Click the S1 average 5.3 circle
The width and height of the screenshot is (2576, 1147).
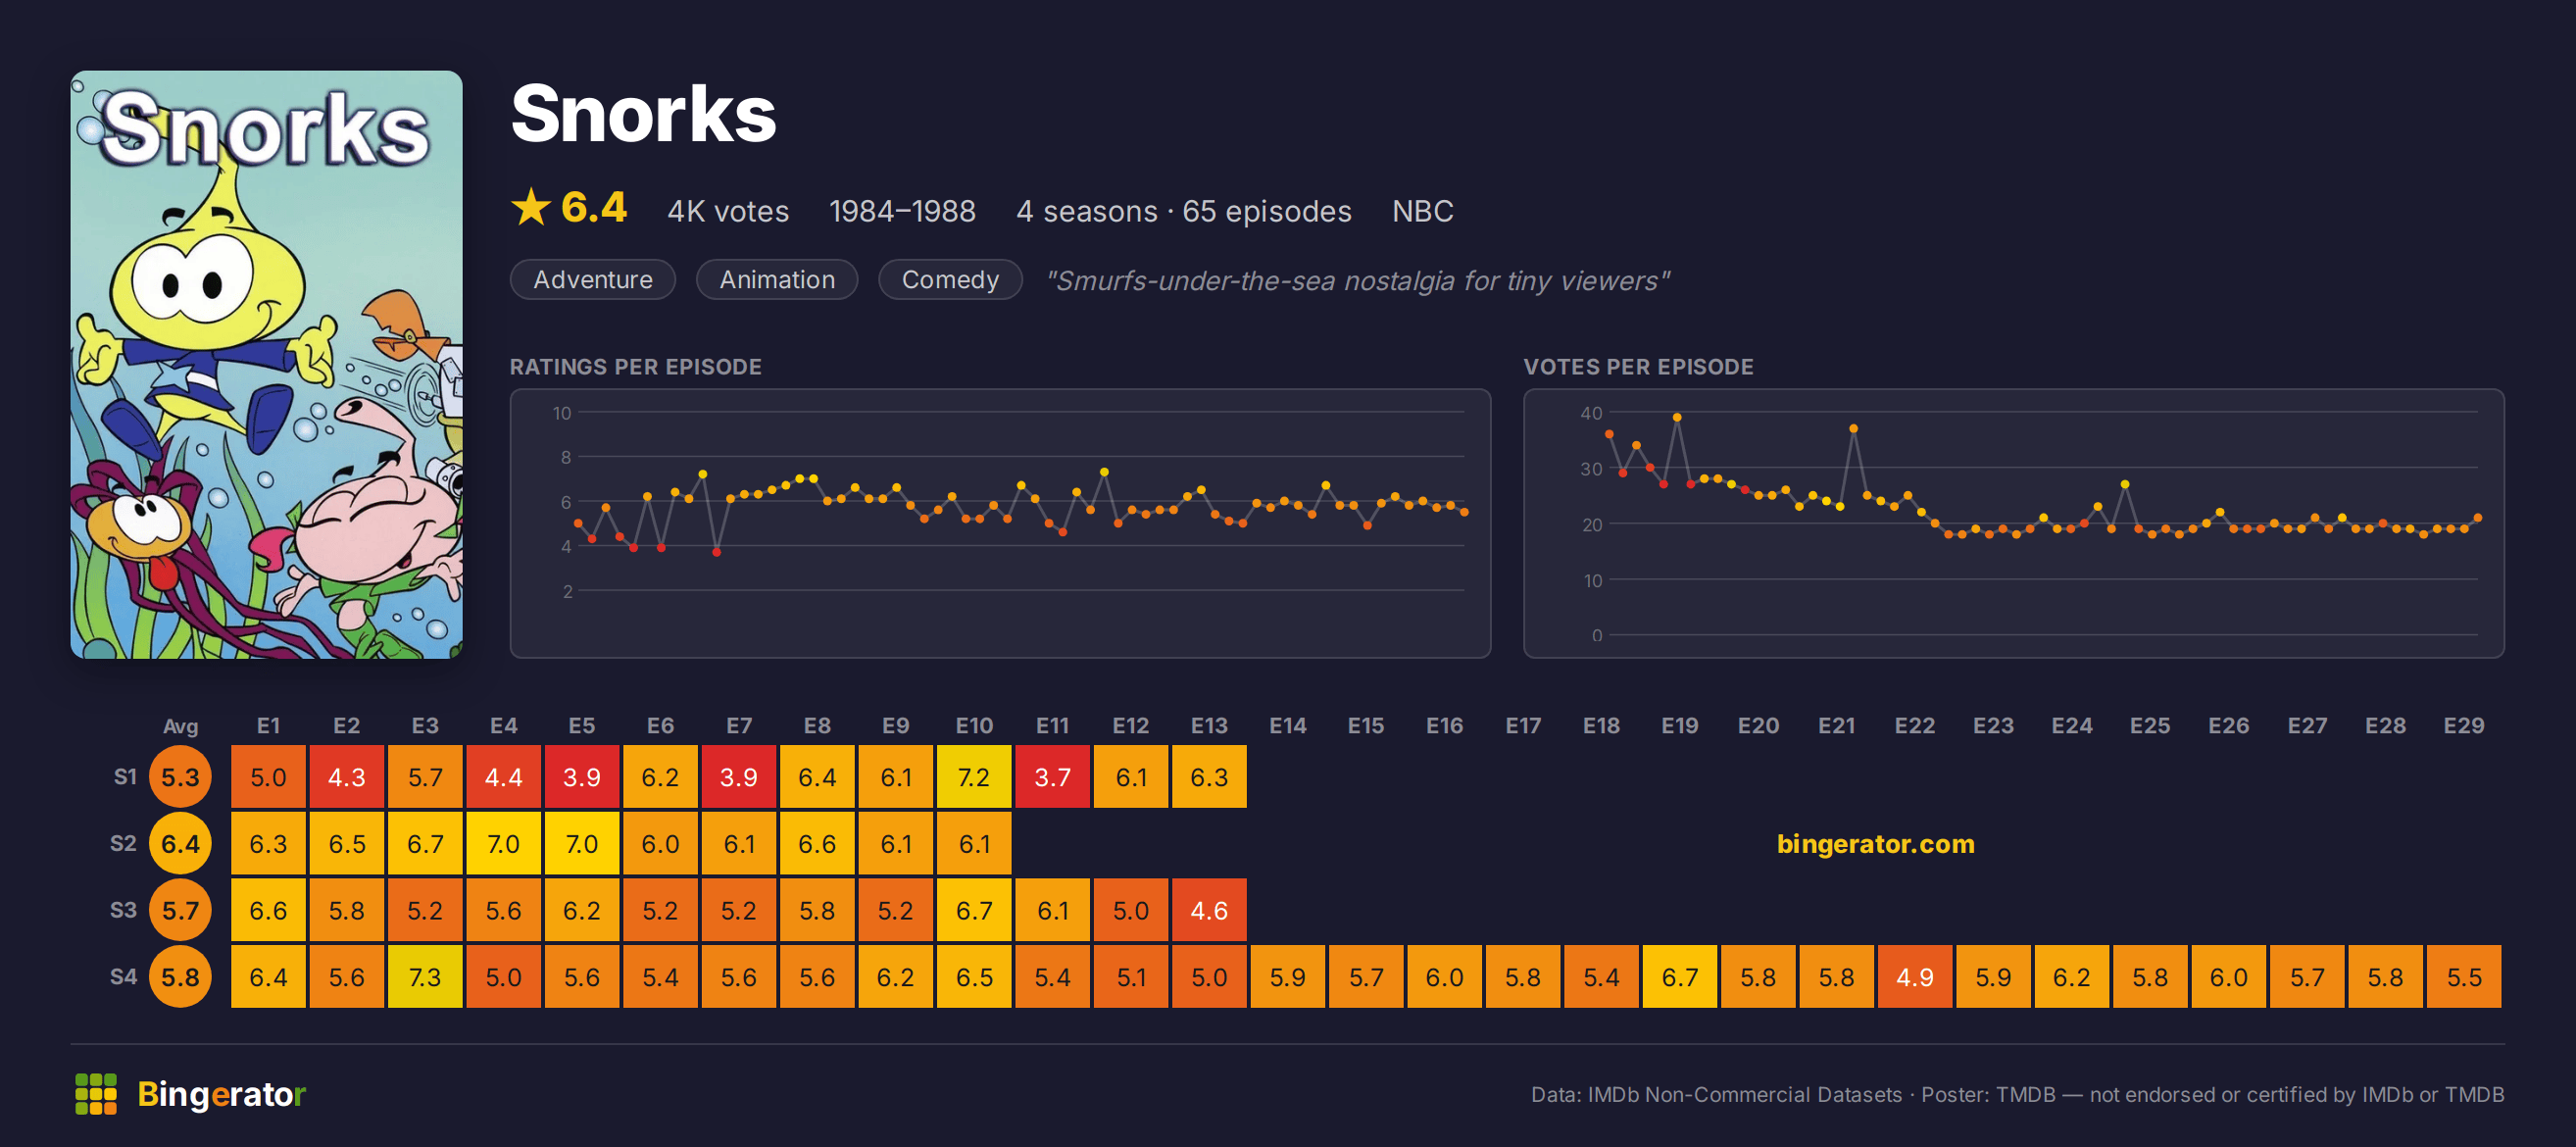[181, 777]
